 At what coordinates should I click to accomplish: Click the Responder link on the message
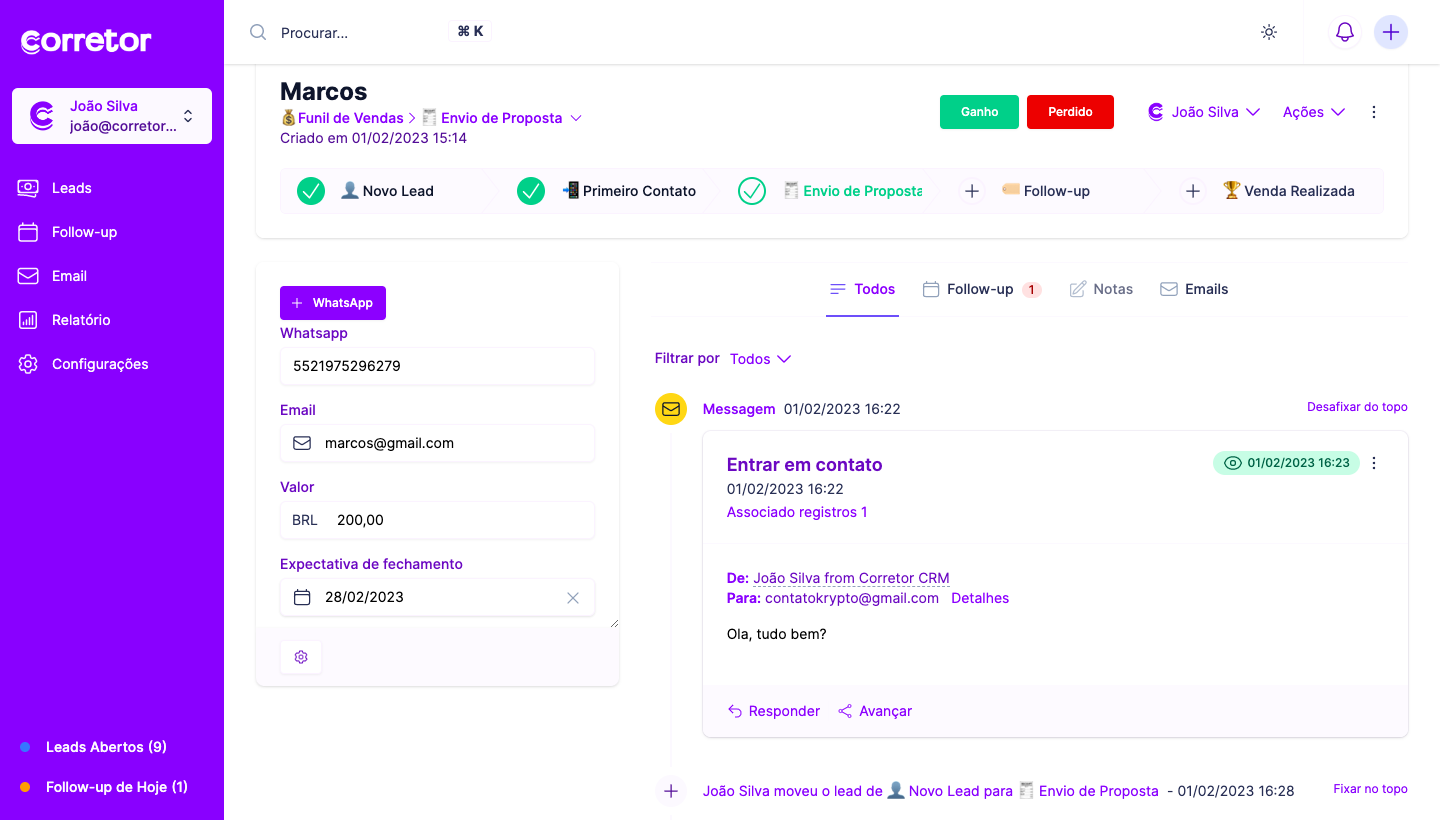click(774, 711)
